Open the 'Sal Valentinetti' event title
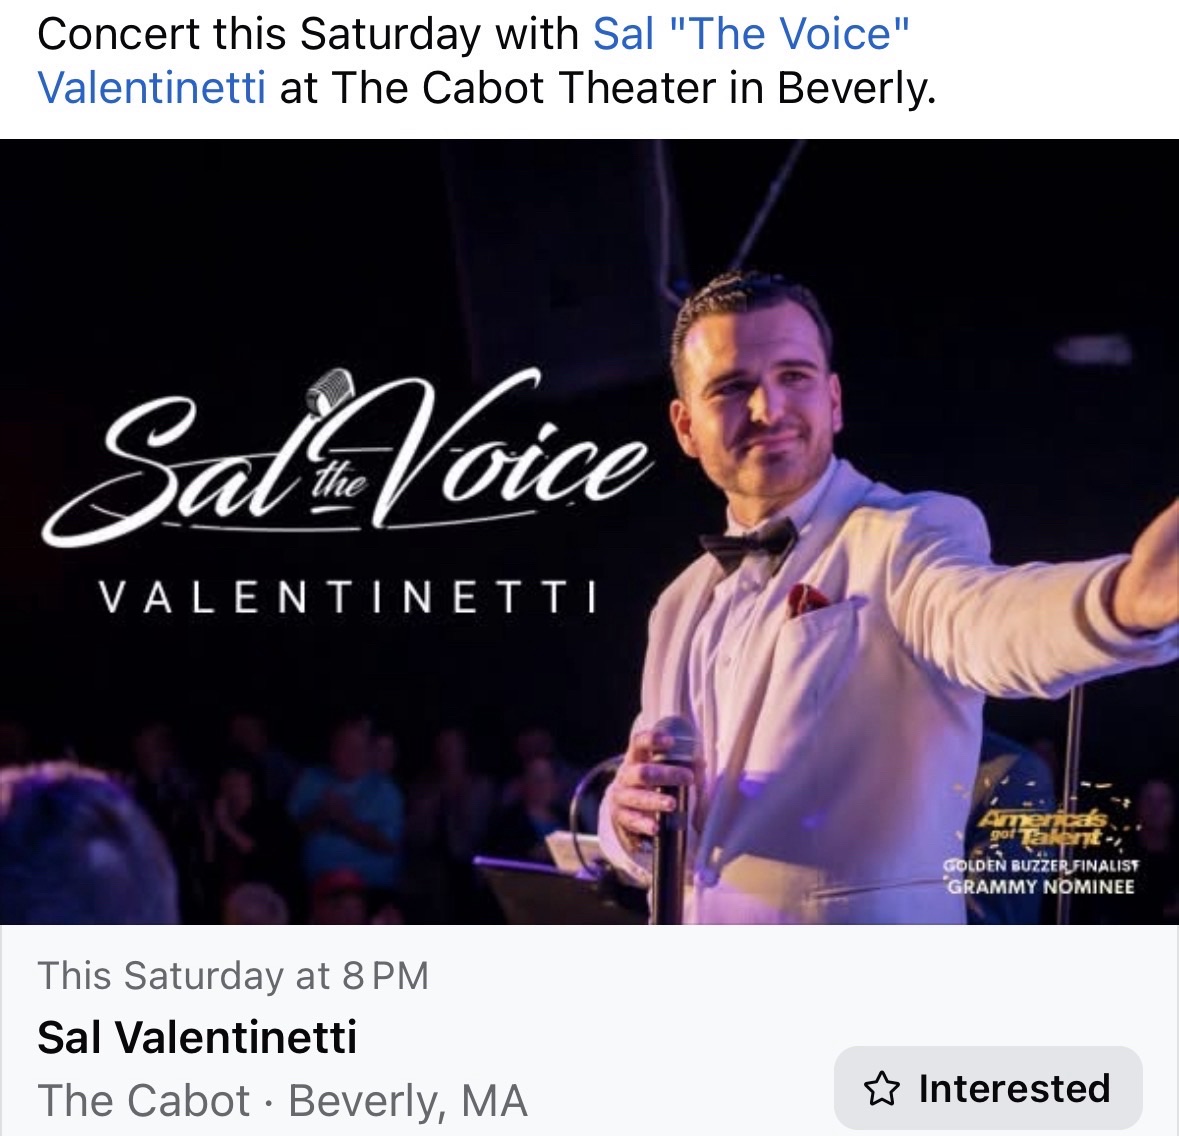1179x1136 pixels. pyautogui.click(x=197, y=1037)
